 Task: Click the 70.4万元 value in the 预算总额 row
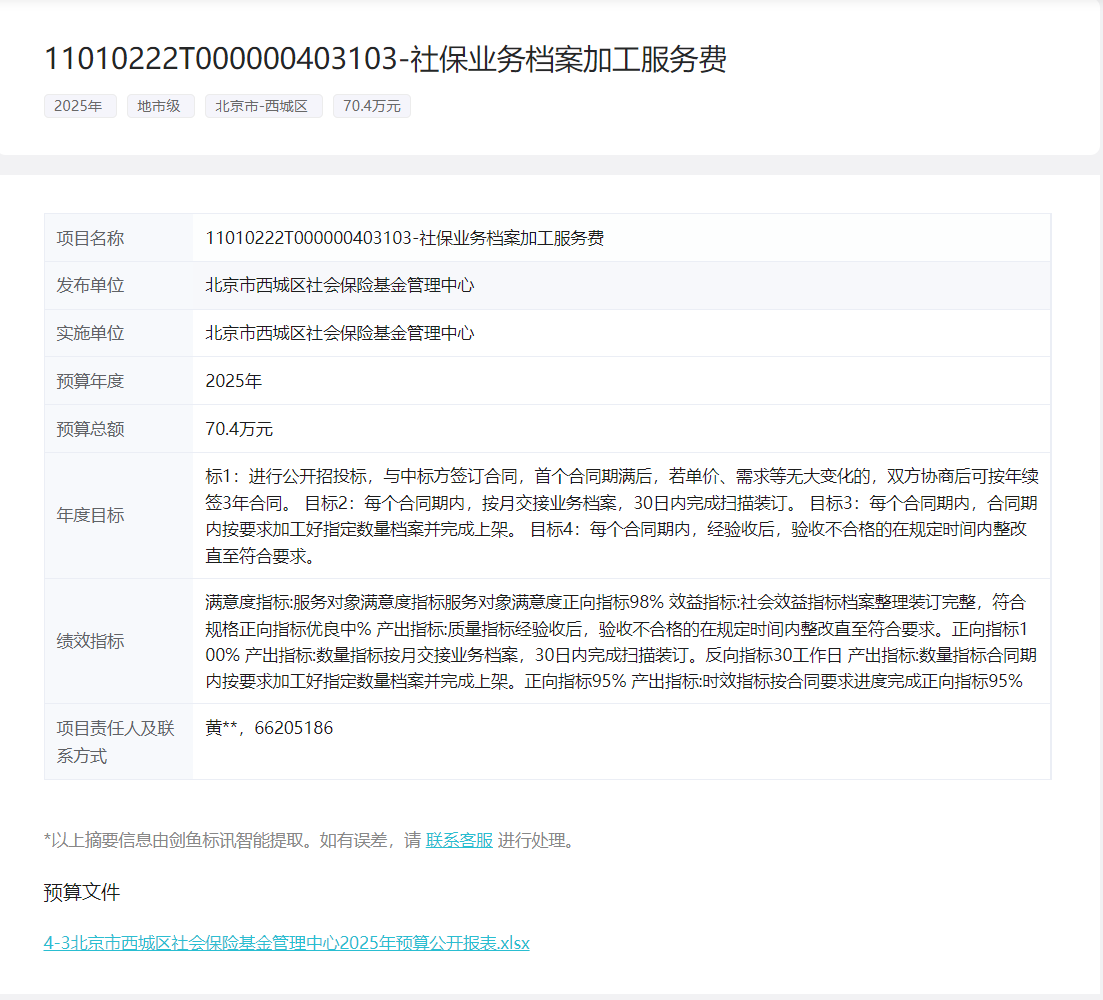(239, 429)
